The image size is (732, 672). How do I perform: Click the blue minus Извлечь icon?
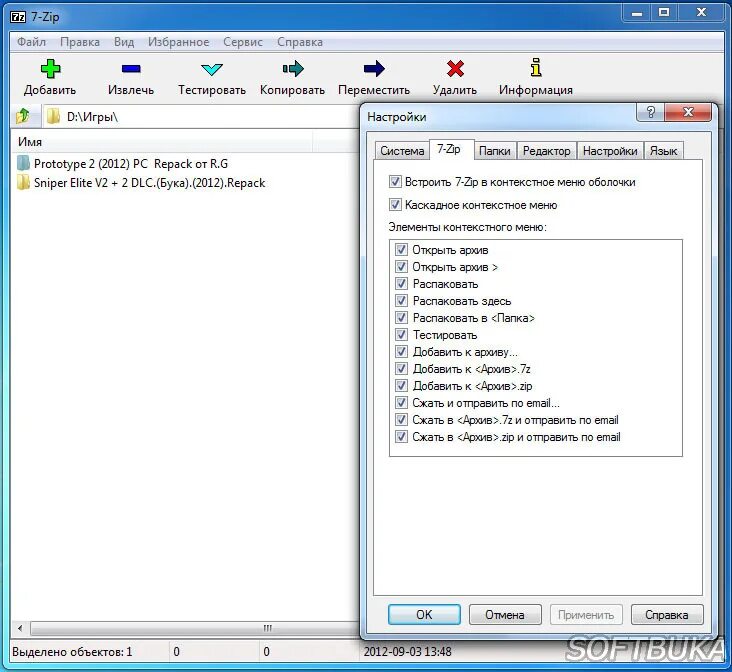point(131,69)
